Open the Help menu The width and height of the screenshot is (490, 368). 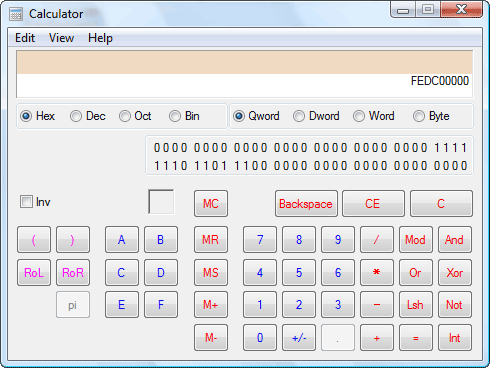100,38
